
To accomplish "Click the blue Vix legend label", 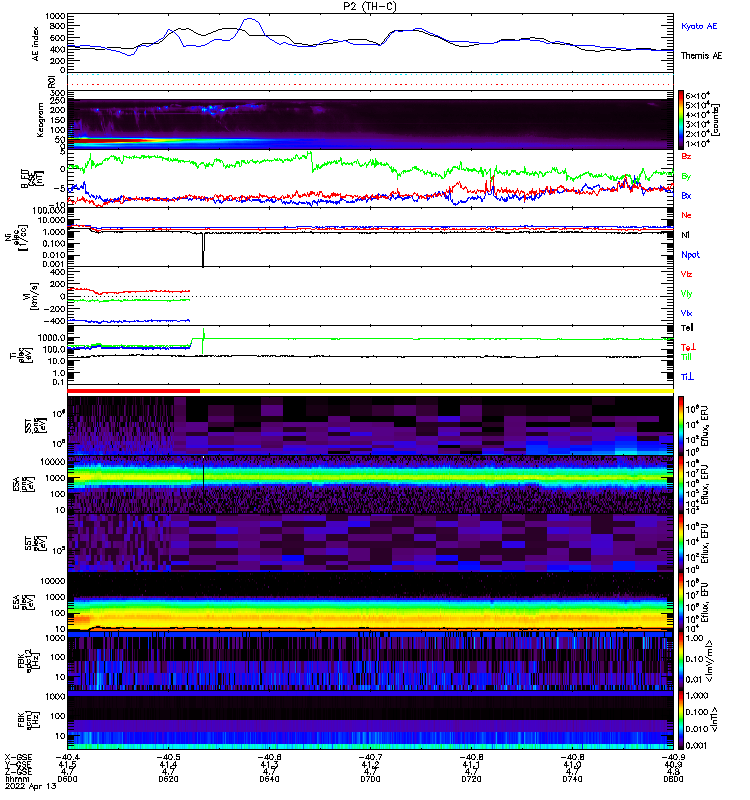I will (686, 313).
